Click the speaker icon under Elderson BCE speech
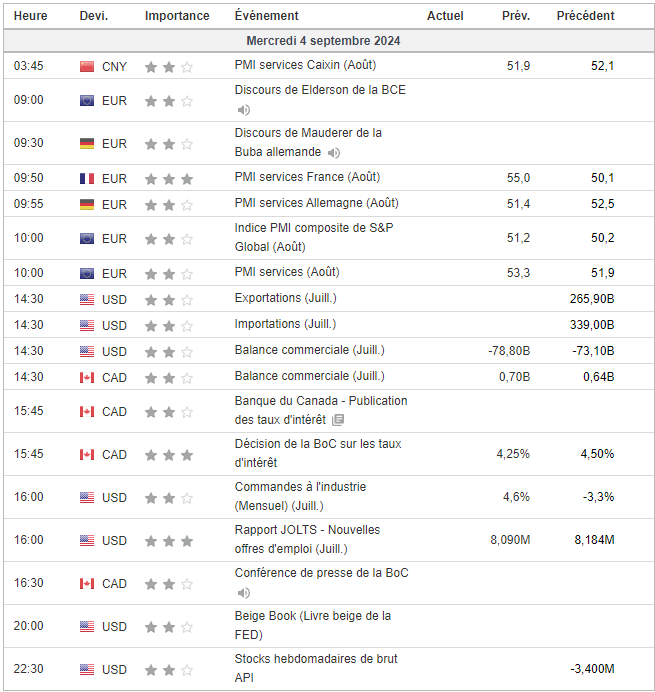The height and width of the screenshot is (692, 655). click(244, 109)
